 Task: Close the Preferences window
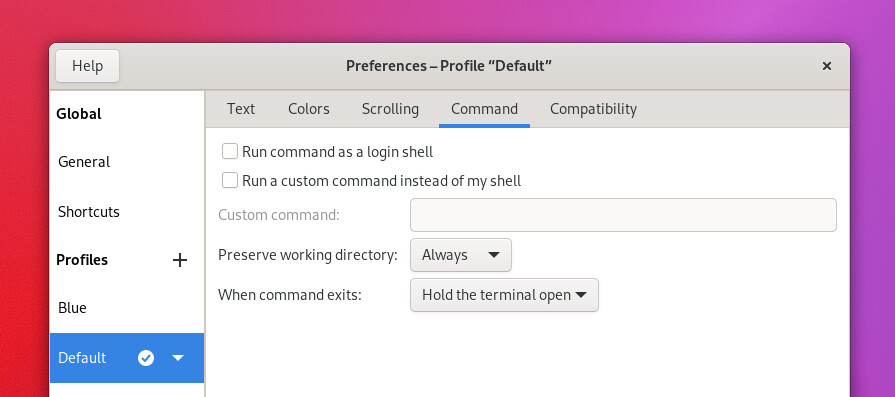click(827, 66)
